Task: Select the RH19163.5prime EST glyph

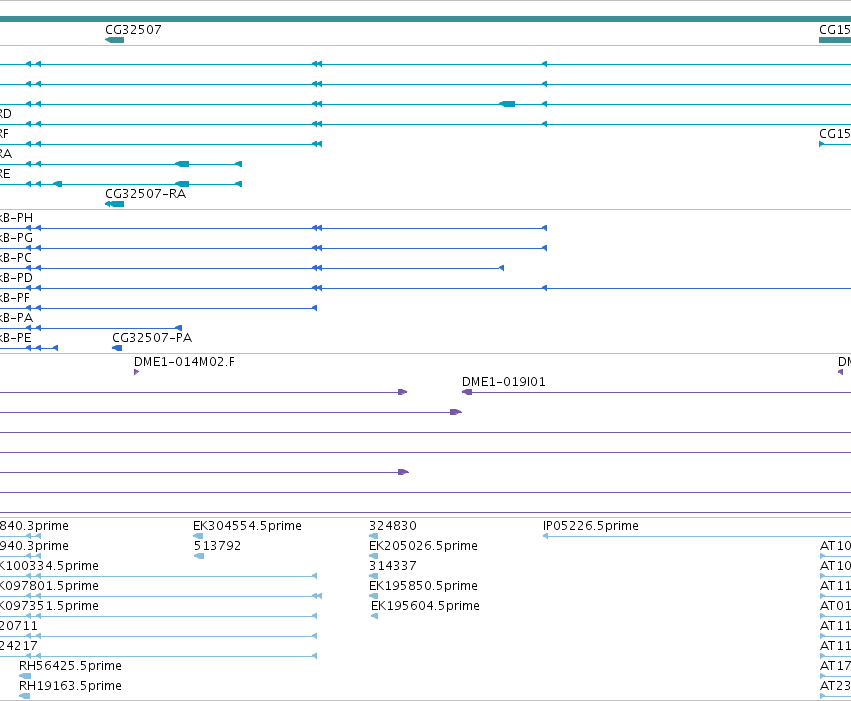Action: [x=24, y=696]
